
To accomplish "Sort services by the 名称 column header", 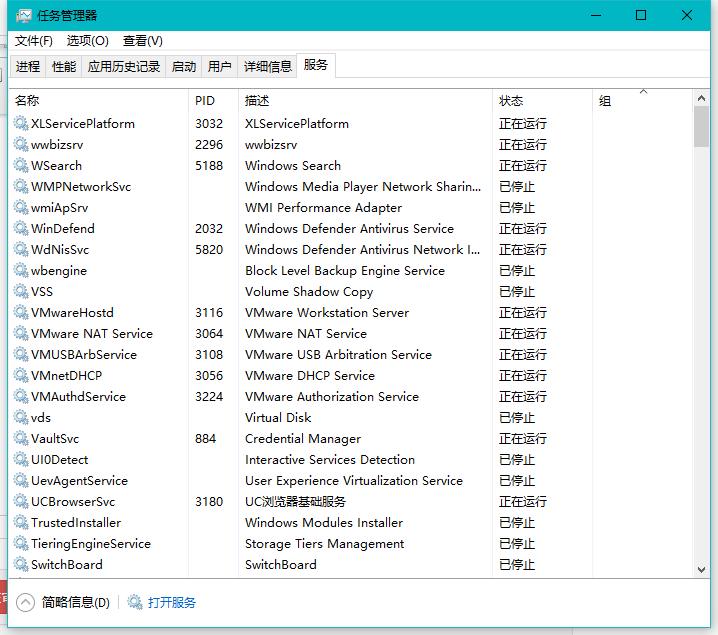I will coord(28,101).
